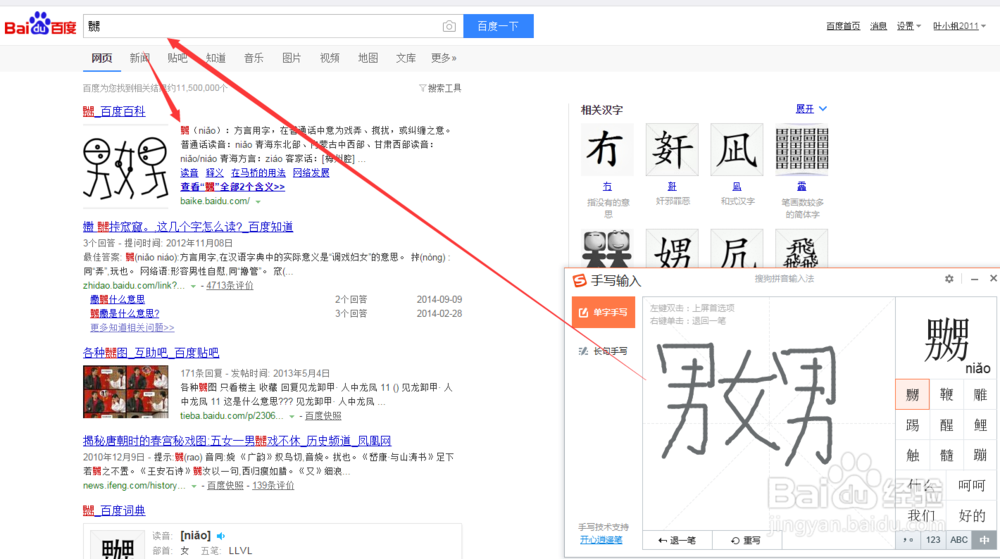The height and width of the screenshot is (559, 1000).
Task: Expand baike.baidu.com dropdown arrow
Action: coord(258,201)
